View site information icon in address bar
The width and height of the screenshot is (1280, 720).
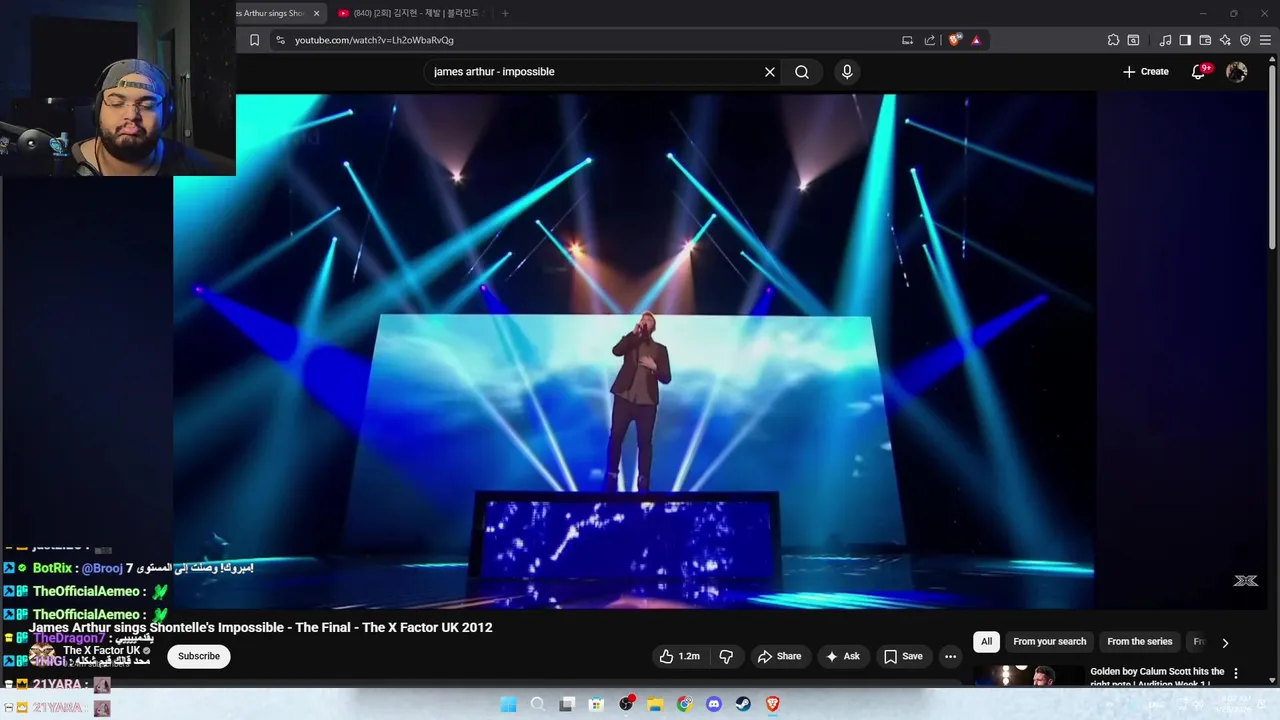[280, 40]
